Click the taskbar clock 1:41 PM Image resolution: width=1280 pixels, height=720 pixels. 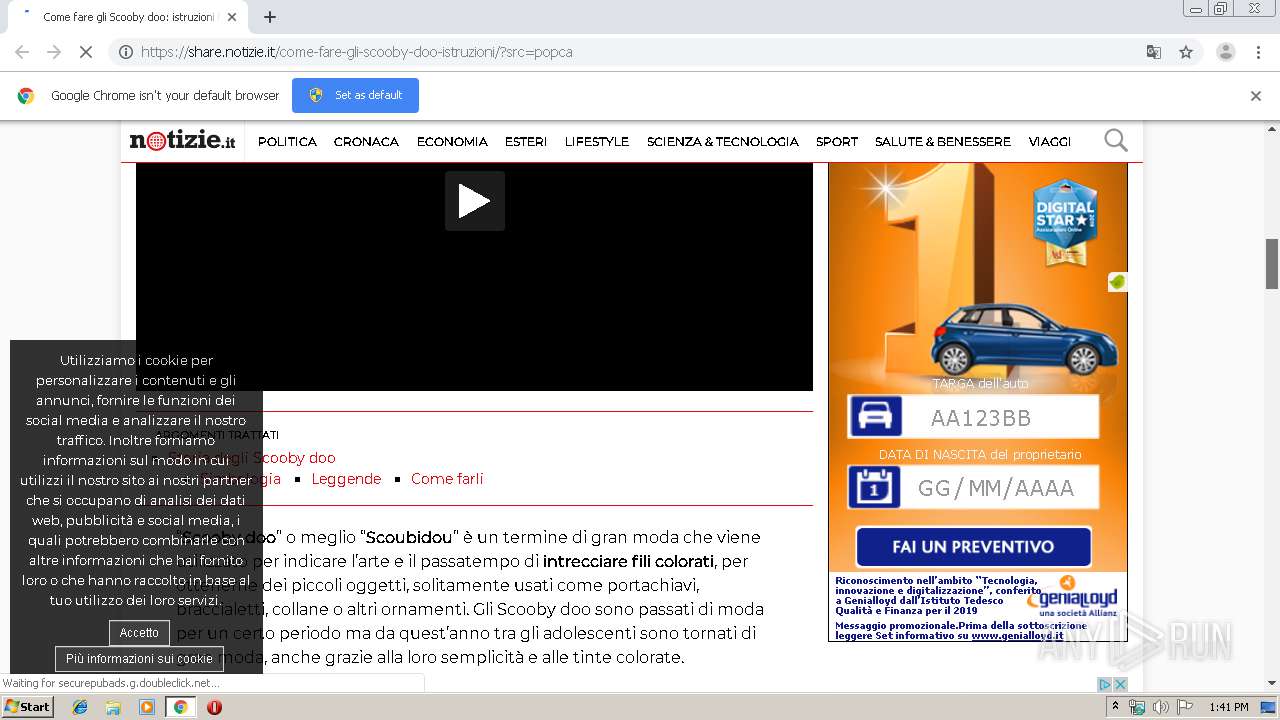coord(1228,707)
